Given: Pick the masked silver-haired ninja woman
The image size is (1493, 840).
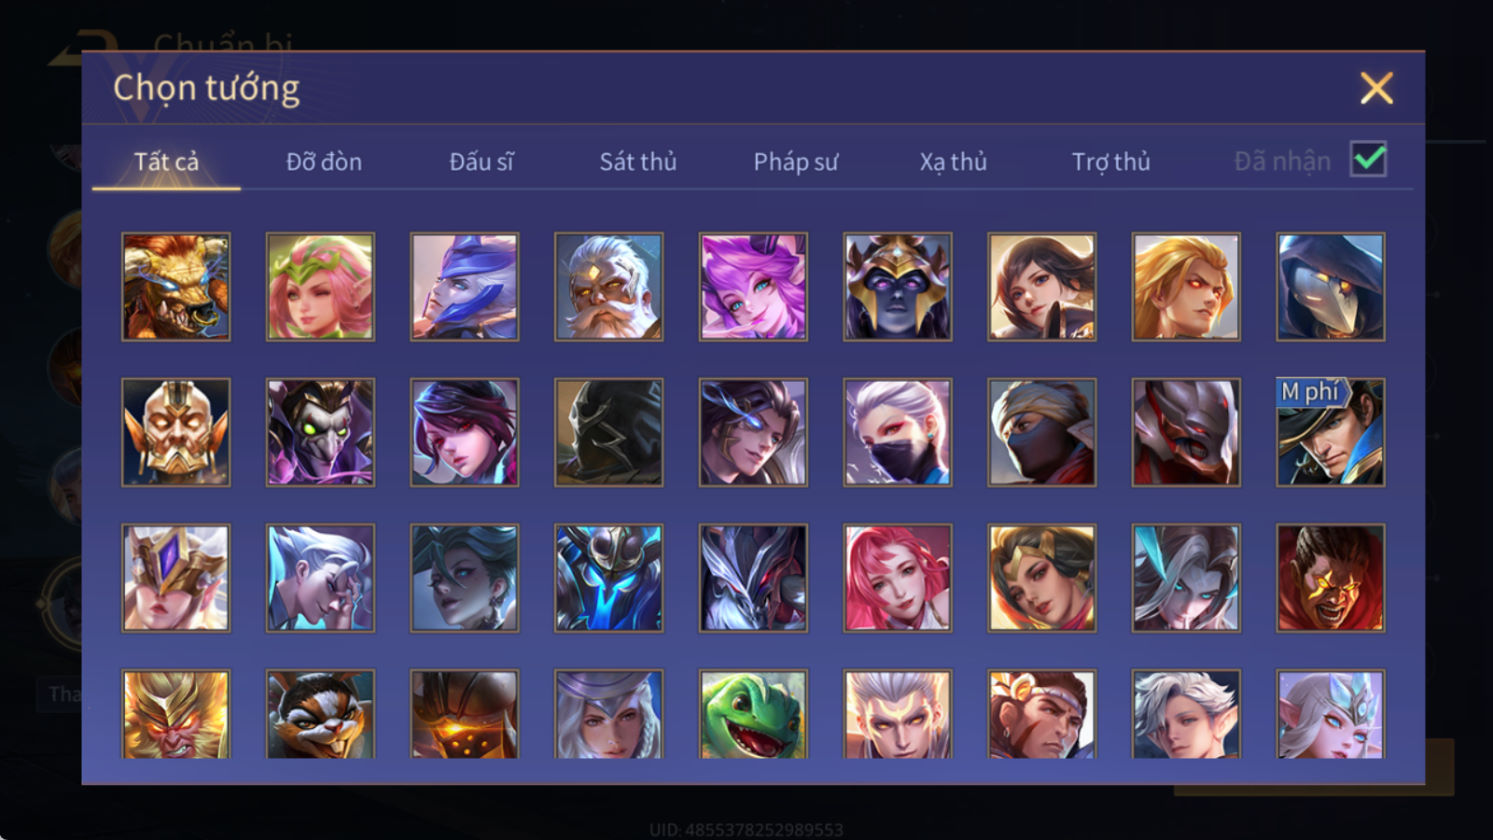Looking at the screenshot, I should [898, 432].
